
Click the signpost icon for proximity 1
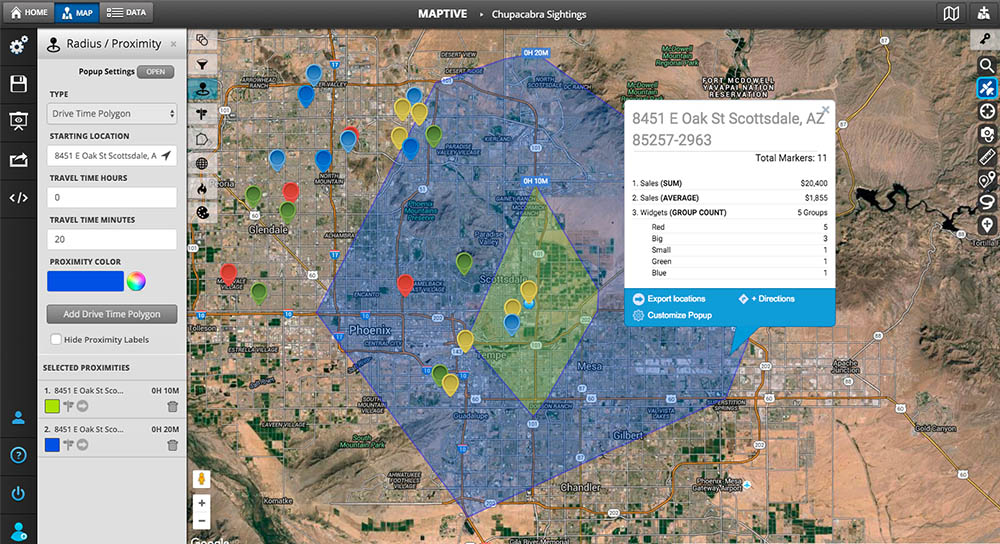68,406
